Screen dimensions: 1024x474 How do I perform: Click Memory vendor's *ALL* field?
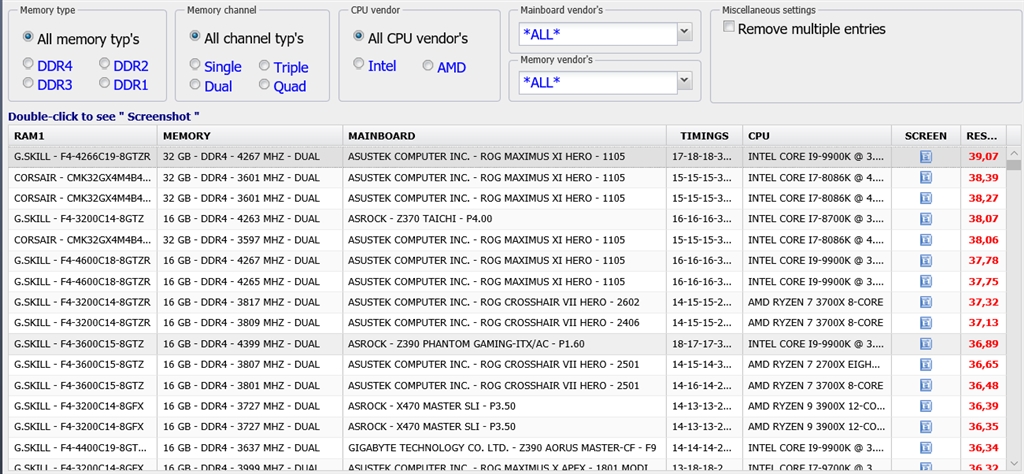pyautogui.click(x=598, y=82)
